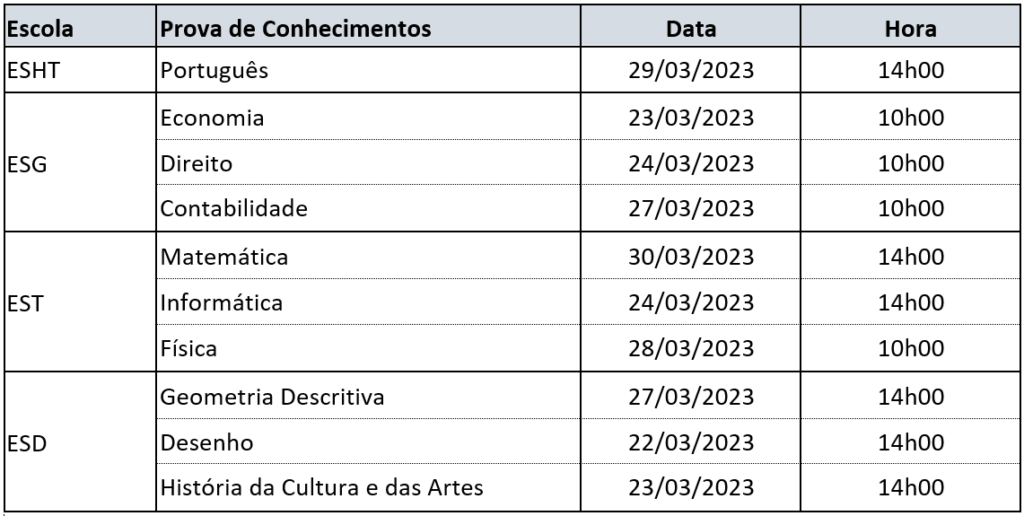Select the Português exam cell
The height and width of the screenshot is (516, 1024).
click(x=368, y=70)
